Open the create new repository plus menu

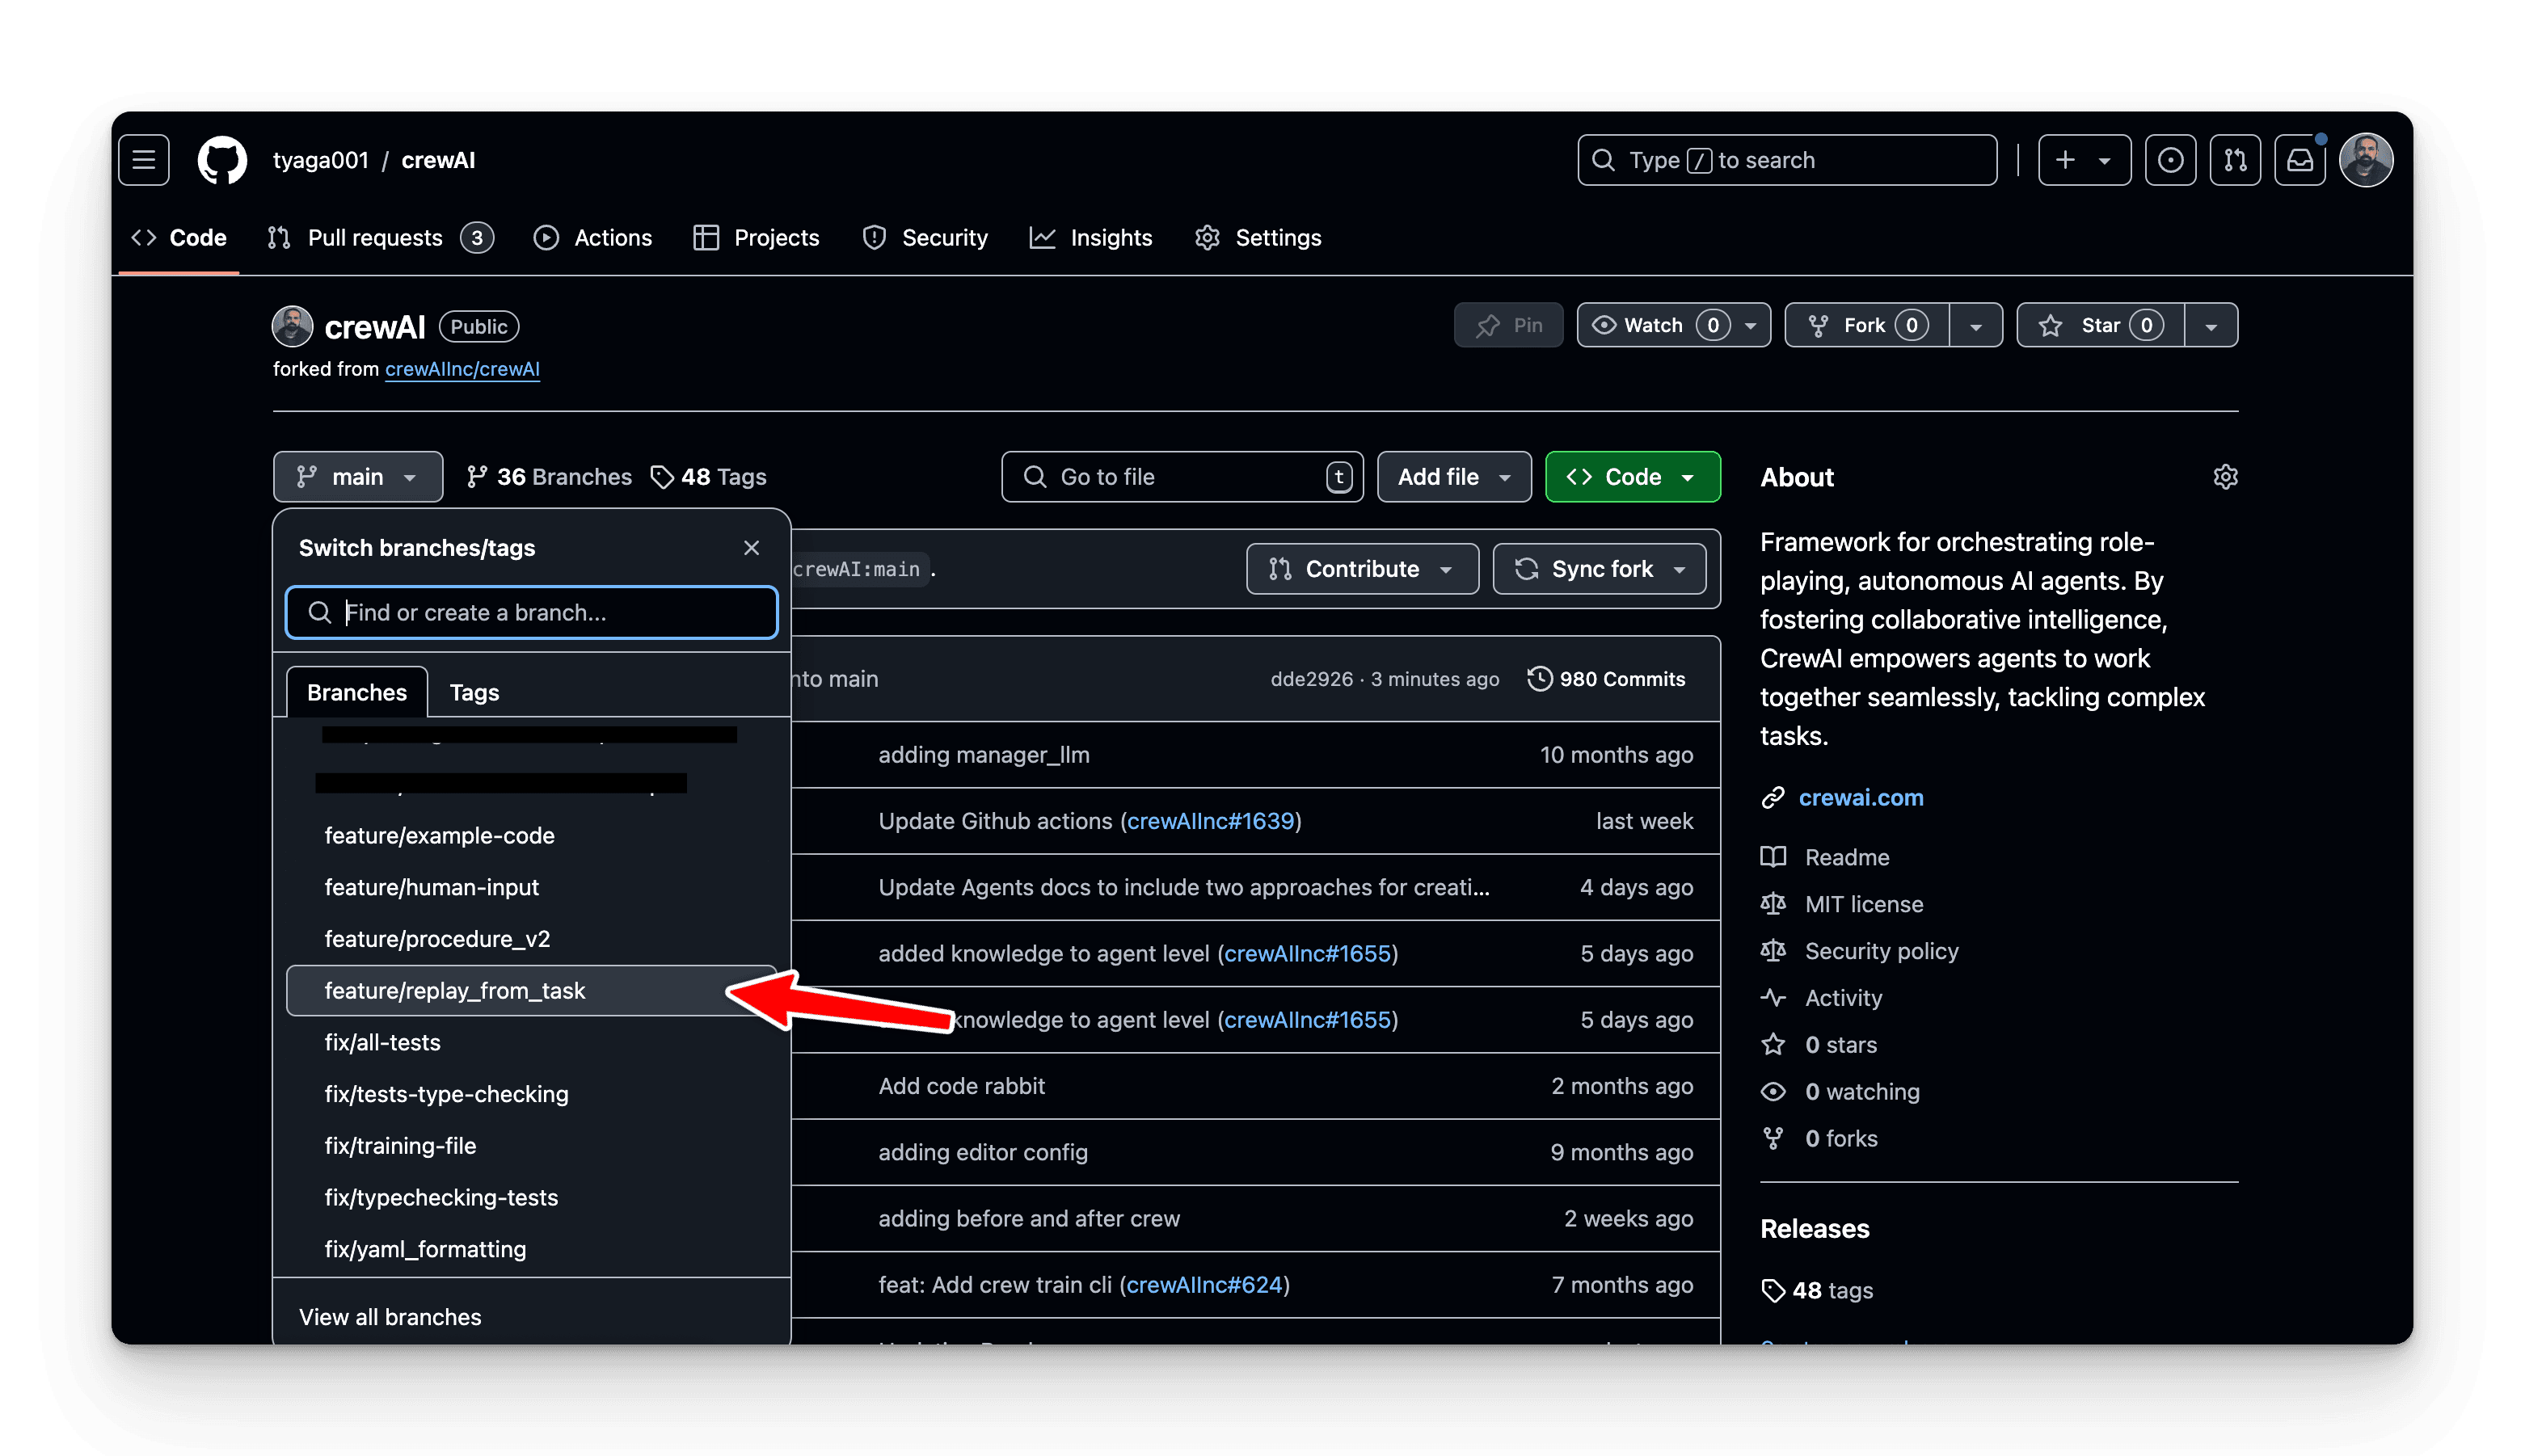point(2084,159)
